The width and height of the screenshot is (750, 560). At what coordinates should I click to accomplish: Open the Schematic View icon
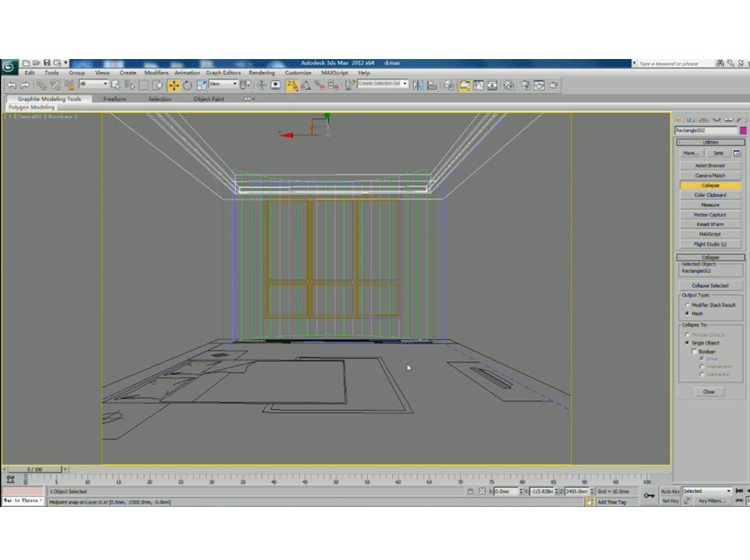pos(492,85)
